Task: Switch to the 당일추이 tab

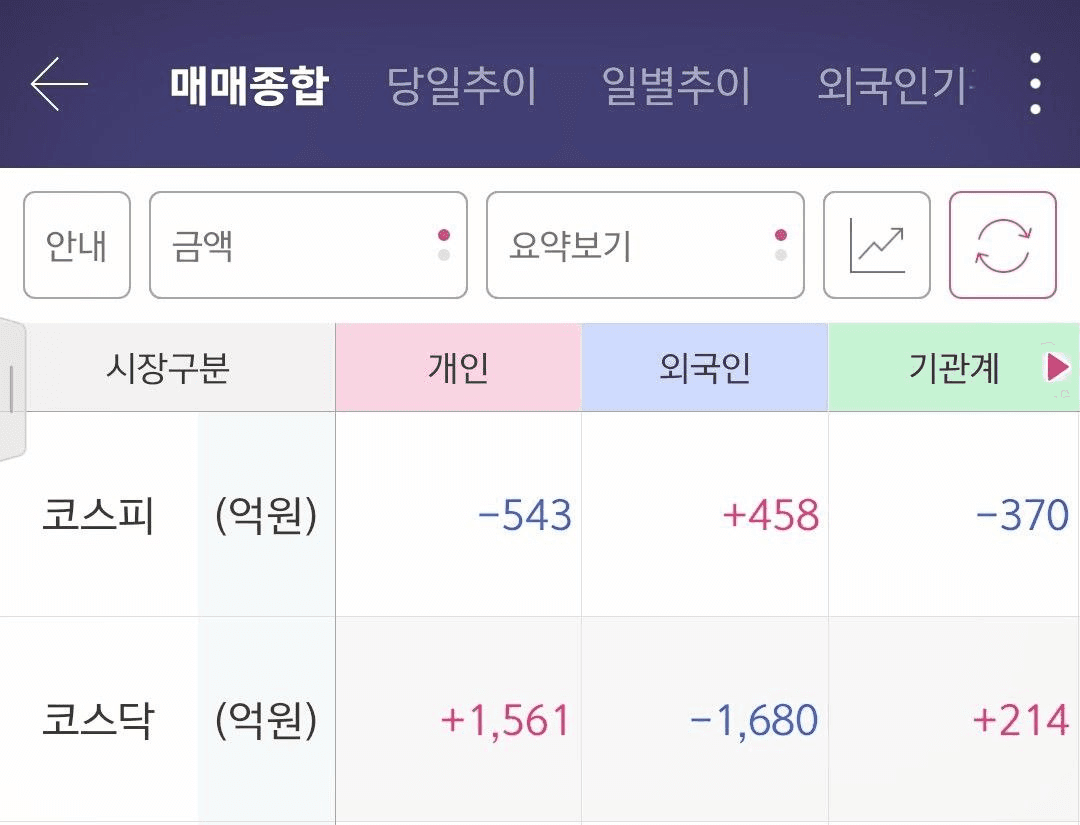Action: coord(461,86)
